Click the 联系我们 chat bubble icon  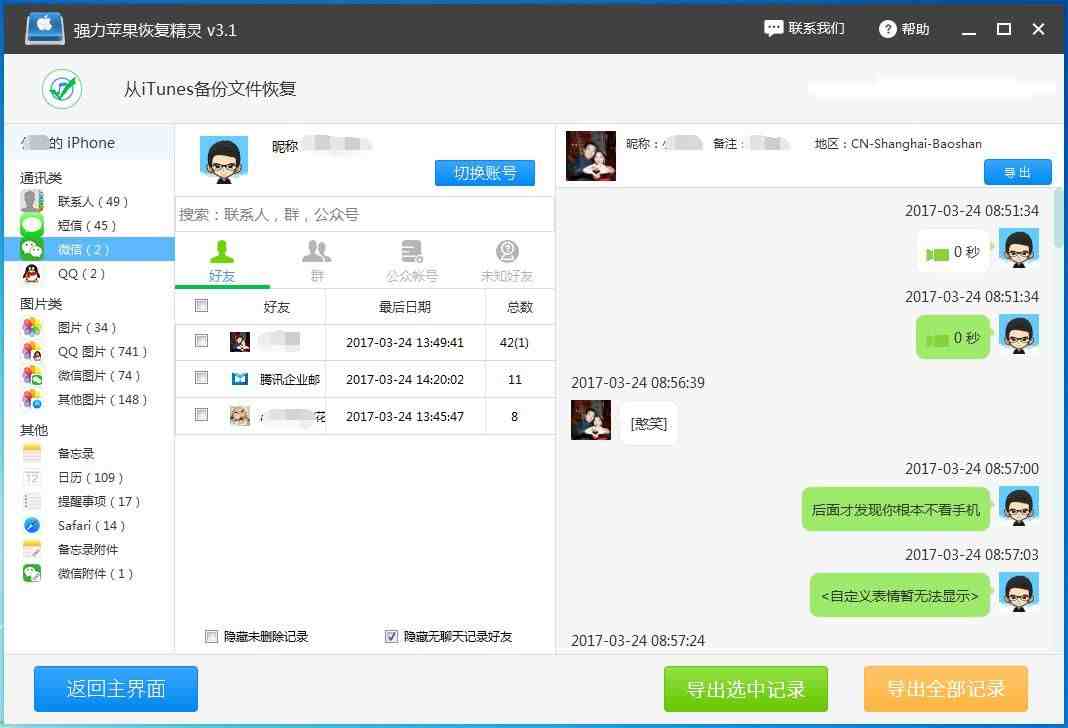coord(773,29)
